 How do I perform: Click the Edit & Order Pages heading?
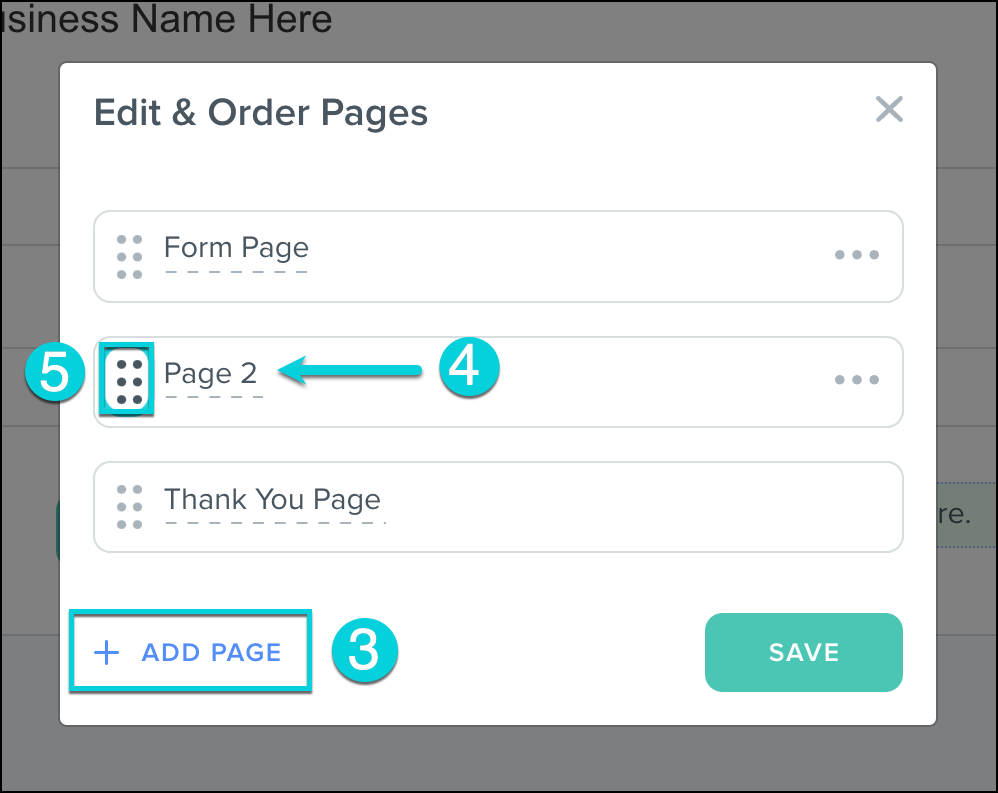click(x=260, y=113)
